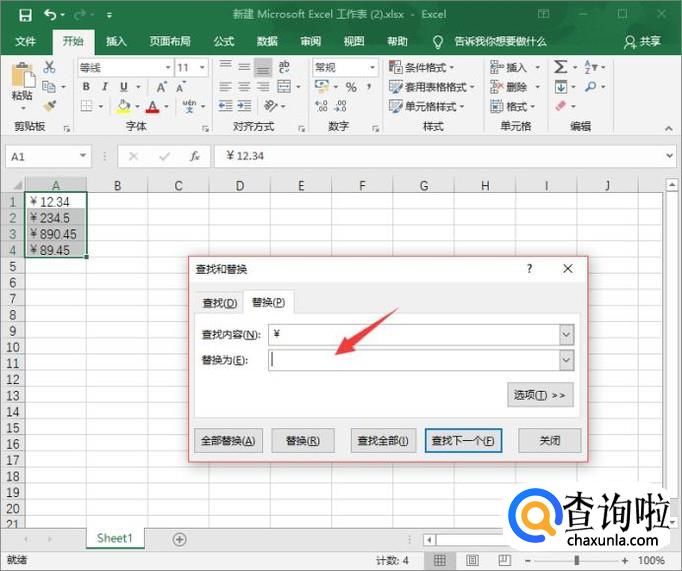Click Find and Select magnifier icon
682x571 pixels.
point(590,87)
